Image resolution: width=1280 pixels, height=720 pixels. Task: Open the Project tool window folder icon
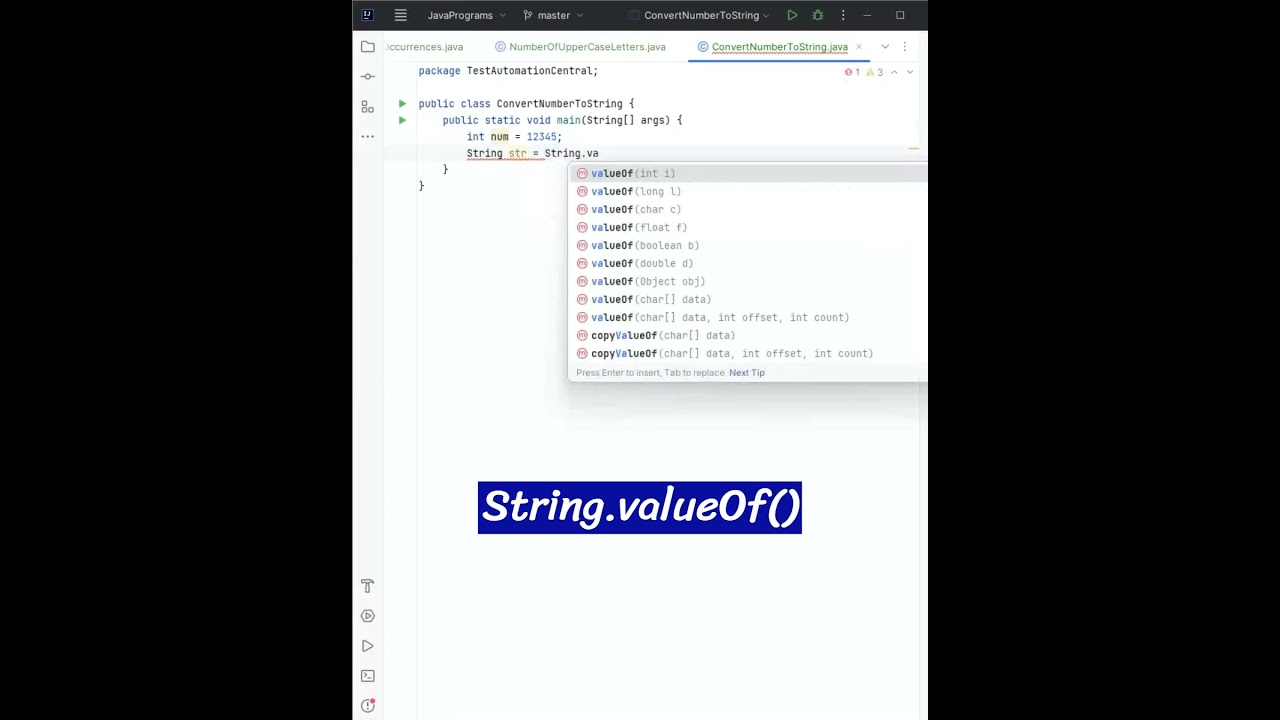click(x=368, y=46)
